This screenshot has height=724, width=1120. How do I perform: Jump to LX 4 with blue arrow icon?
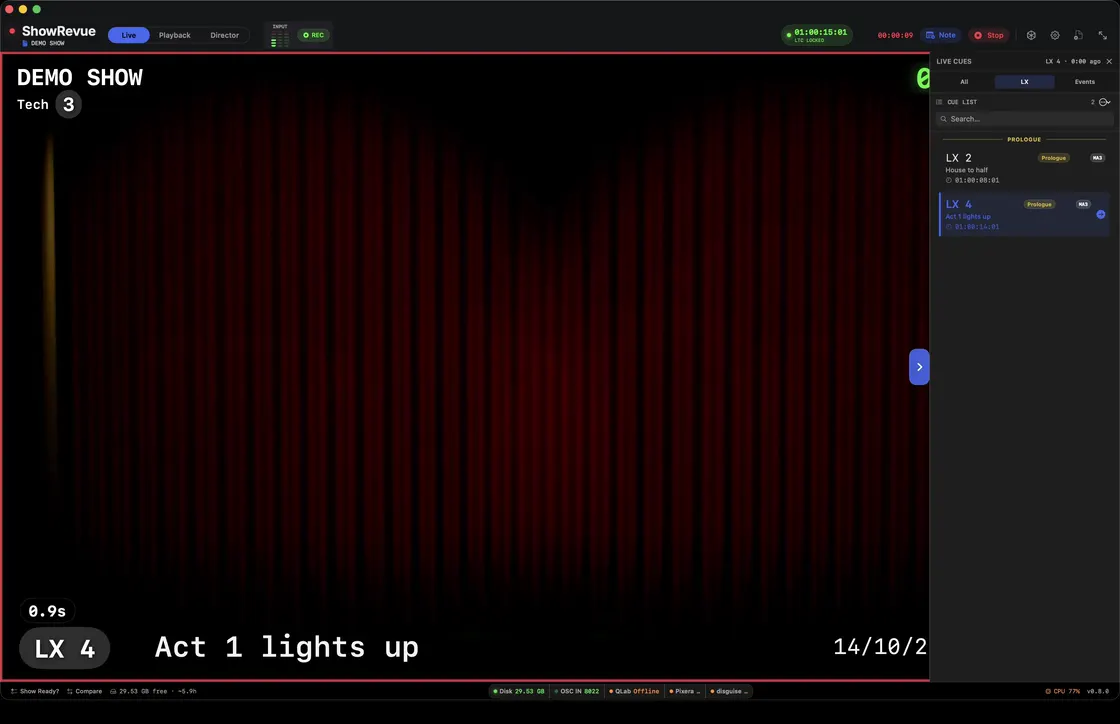1101,214
